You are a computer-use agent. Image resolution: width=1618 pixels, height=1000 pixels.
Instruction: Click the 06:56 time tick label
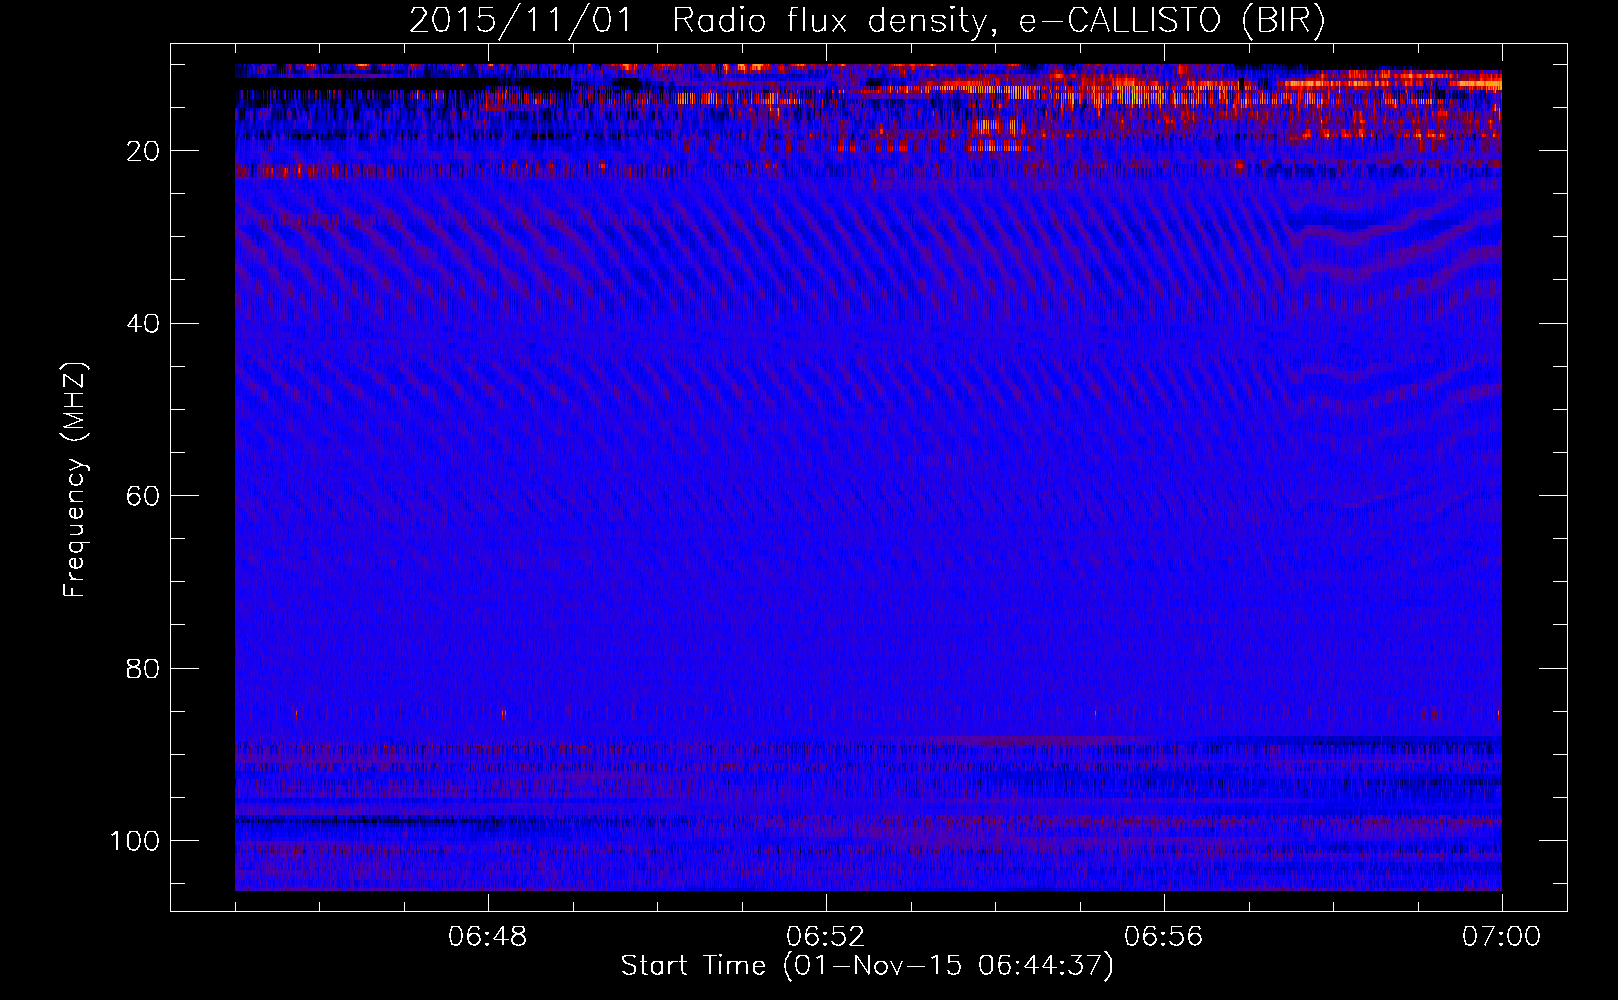pyautogui.click(x=1163, y=937)
